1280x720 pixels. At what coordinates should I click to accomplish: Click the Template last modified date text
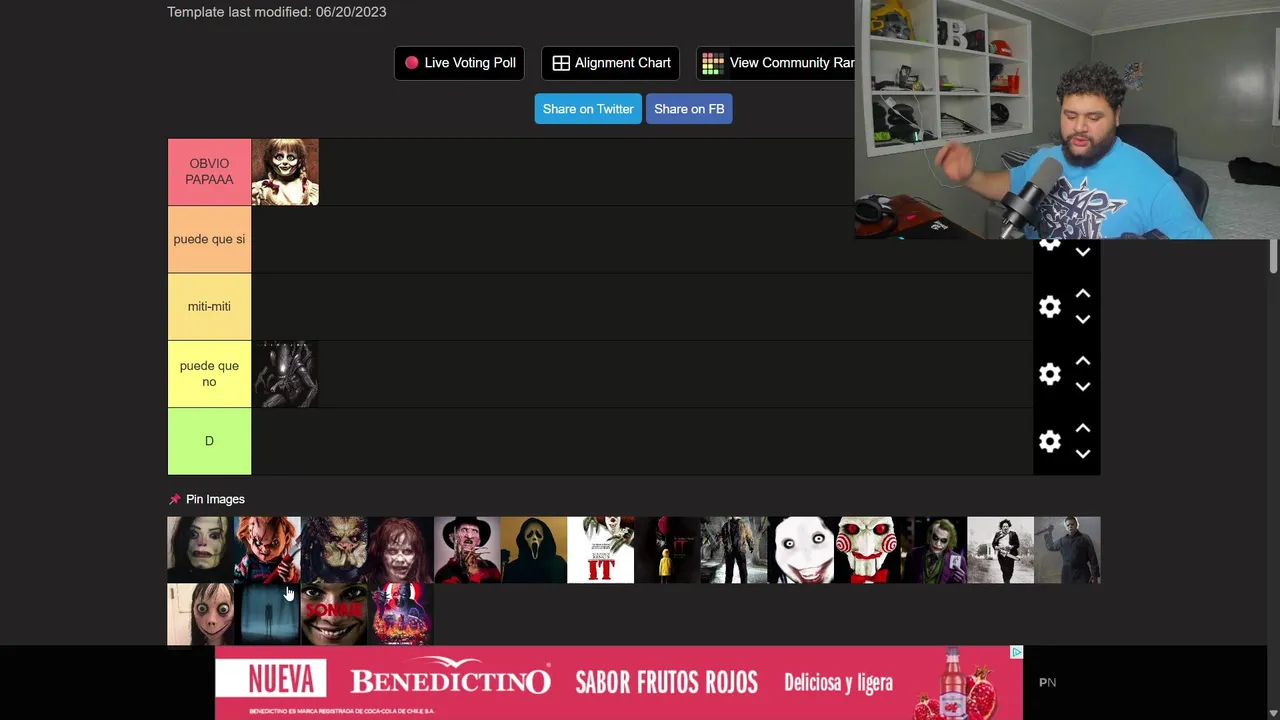click(277, 12)
